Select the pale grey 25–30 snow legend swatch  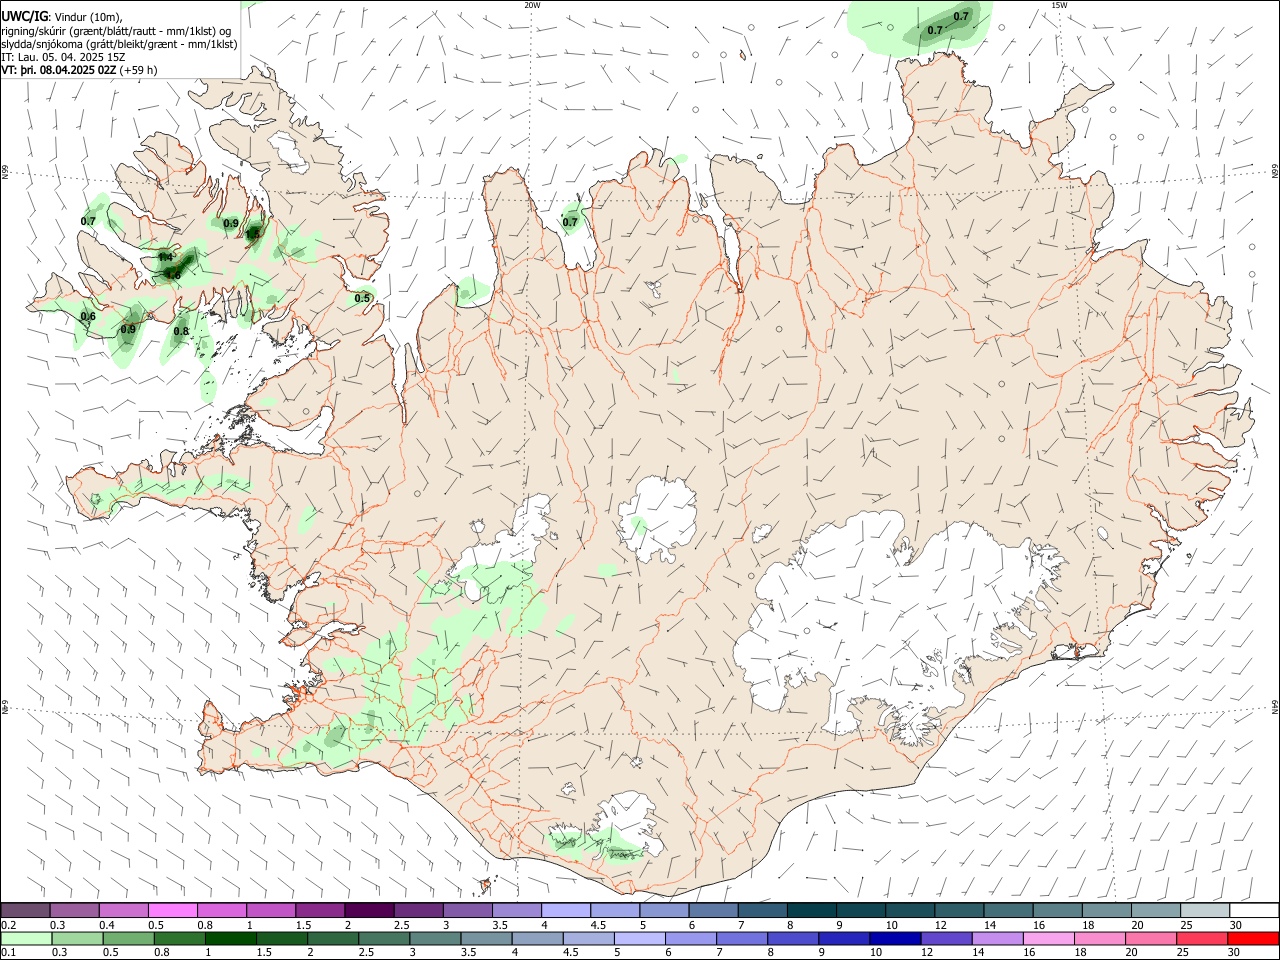tap(1204, 911)
